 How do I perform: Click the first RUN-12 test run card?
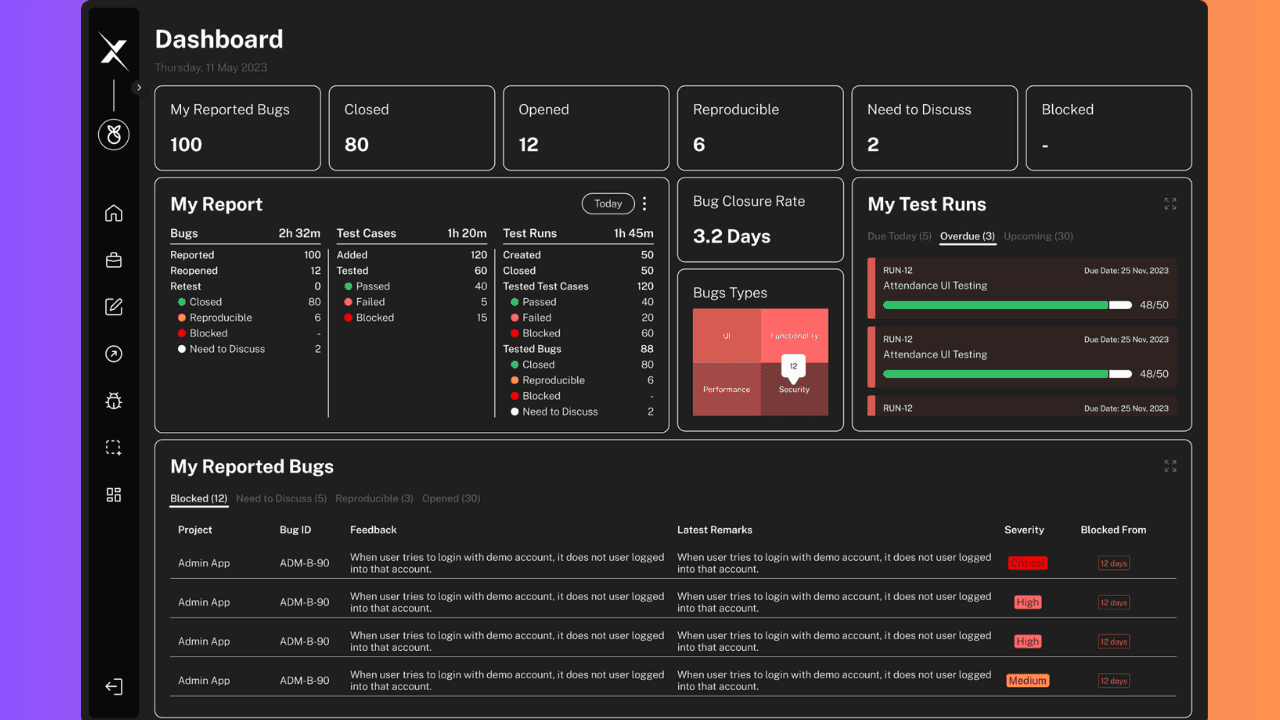tap(1022, 288)
